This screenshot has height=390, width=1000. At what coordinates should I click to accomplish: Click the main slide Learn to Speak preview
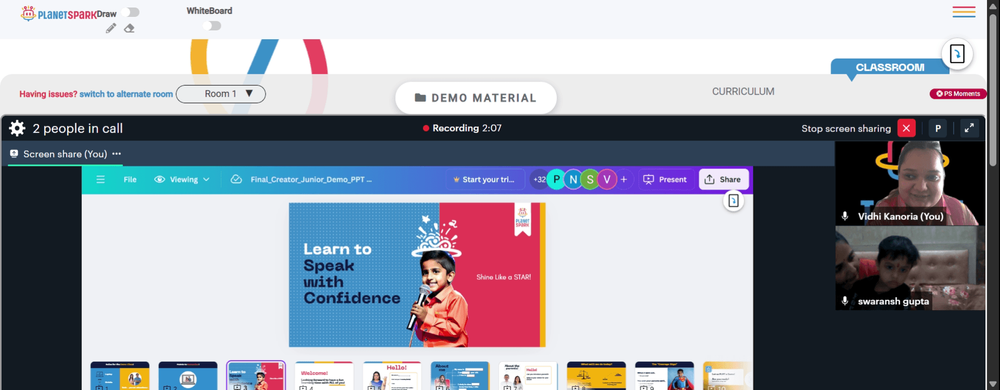417,275
